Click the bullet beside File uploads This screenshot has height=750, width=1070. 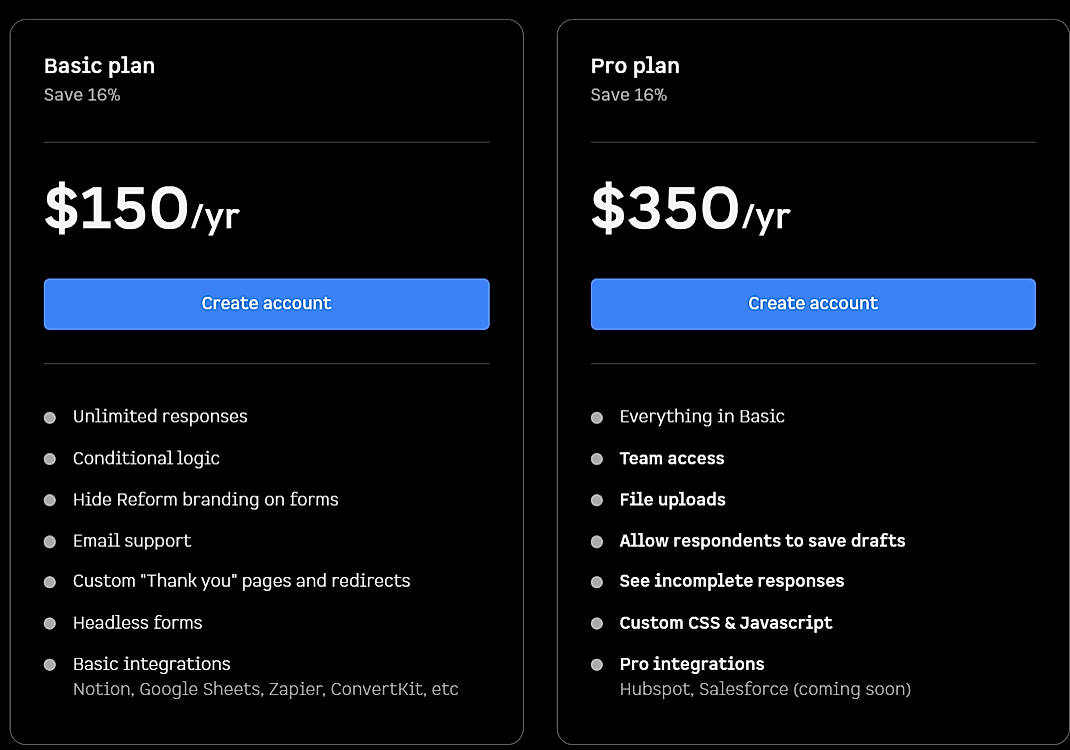596,500
